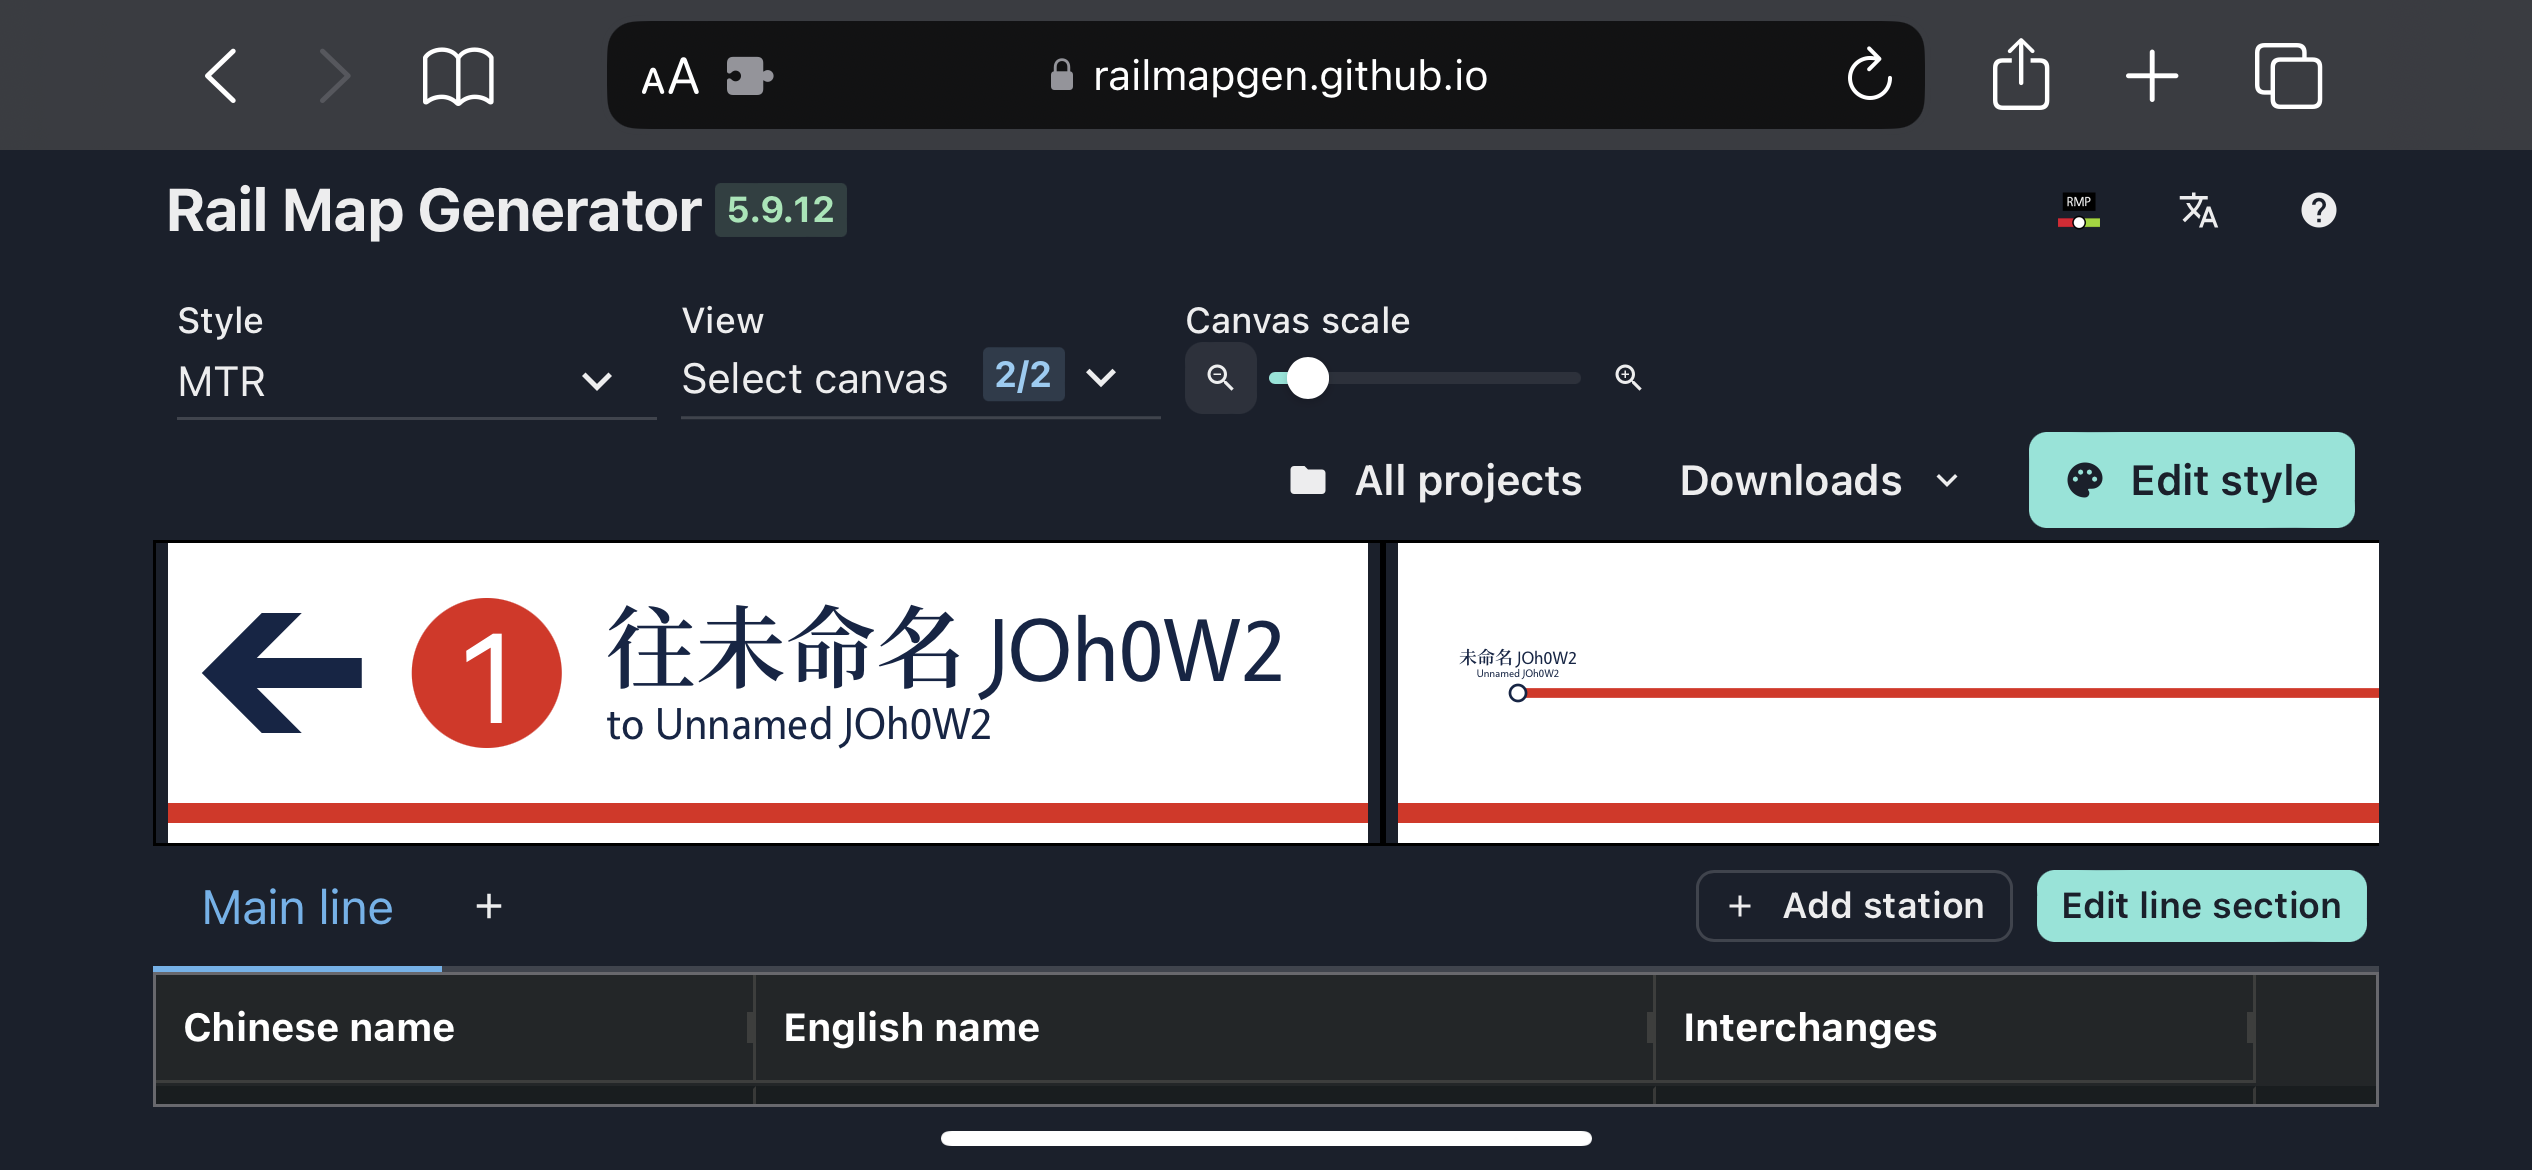Switch to the Main line tab
The image size is (2532, 1170).
point(297,906)
